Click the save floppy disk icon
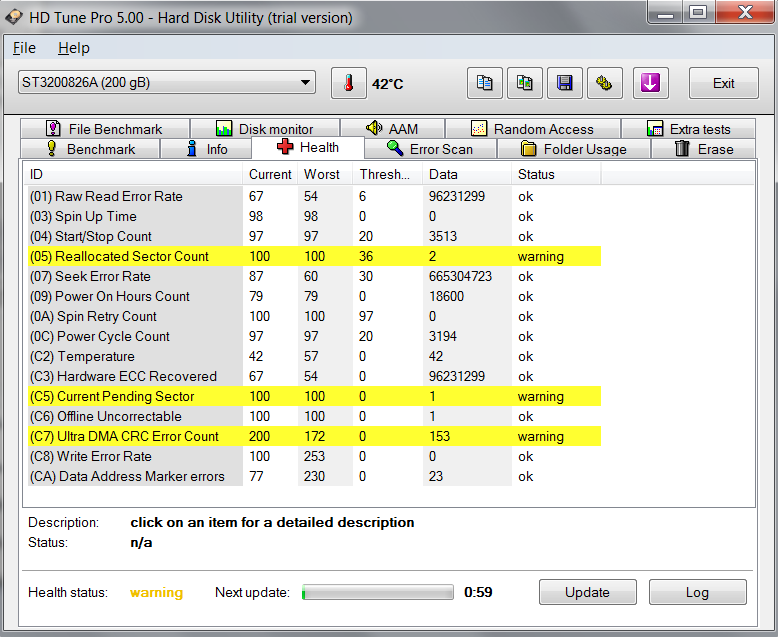Screen dimensions: 778x637 [x=565, y=83]
